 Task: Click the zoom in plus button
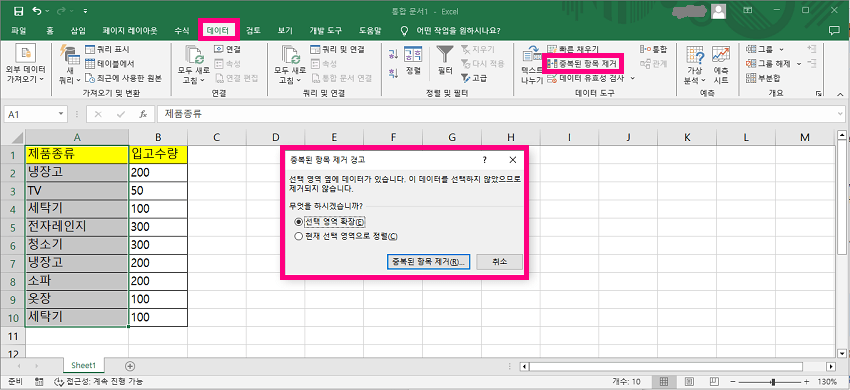point(807,381)
